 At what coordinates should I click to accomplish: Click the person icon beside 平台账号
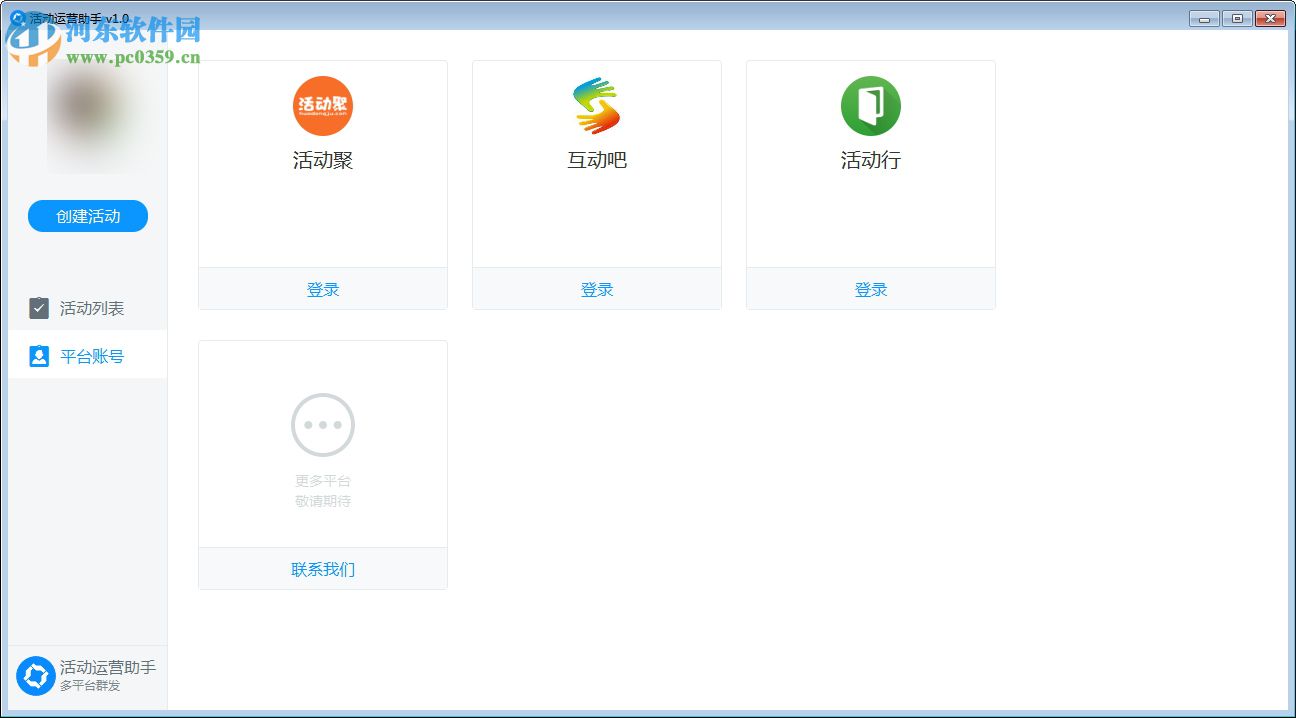point(38,355)
